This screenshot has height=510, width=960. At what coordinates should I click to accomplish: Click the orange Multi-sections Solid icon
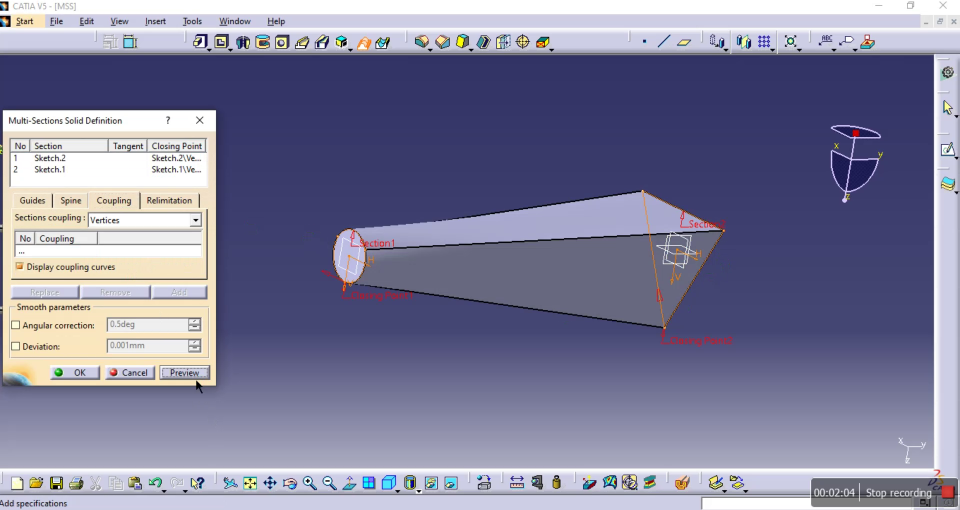364,43
